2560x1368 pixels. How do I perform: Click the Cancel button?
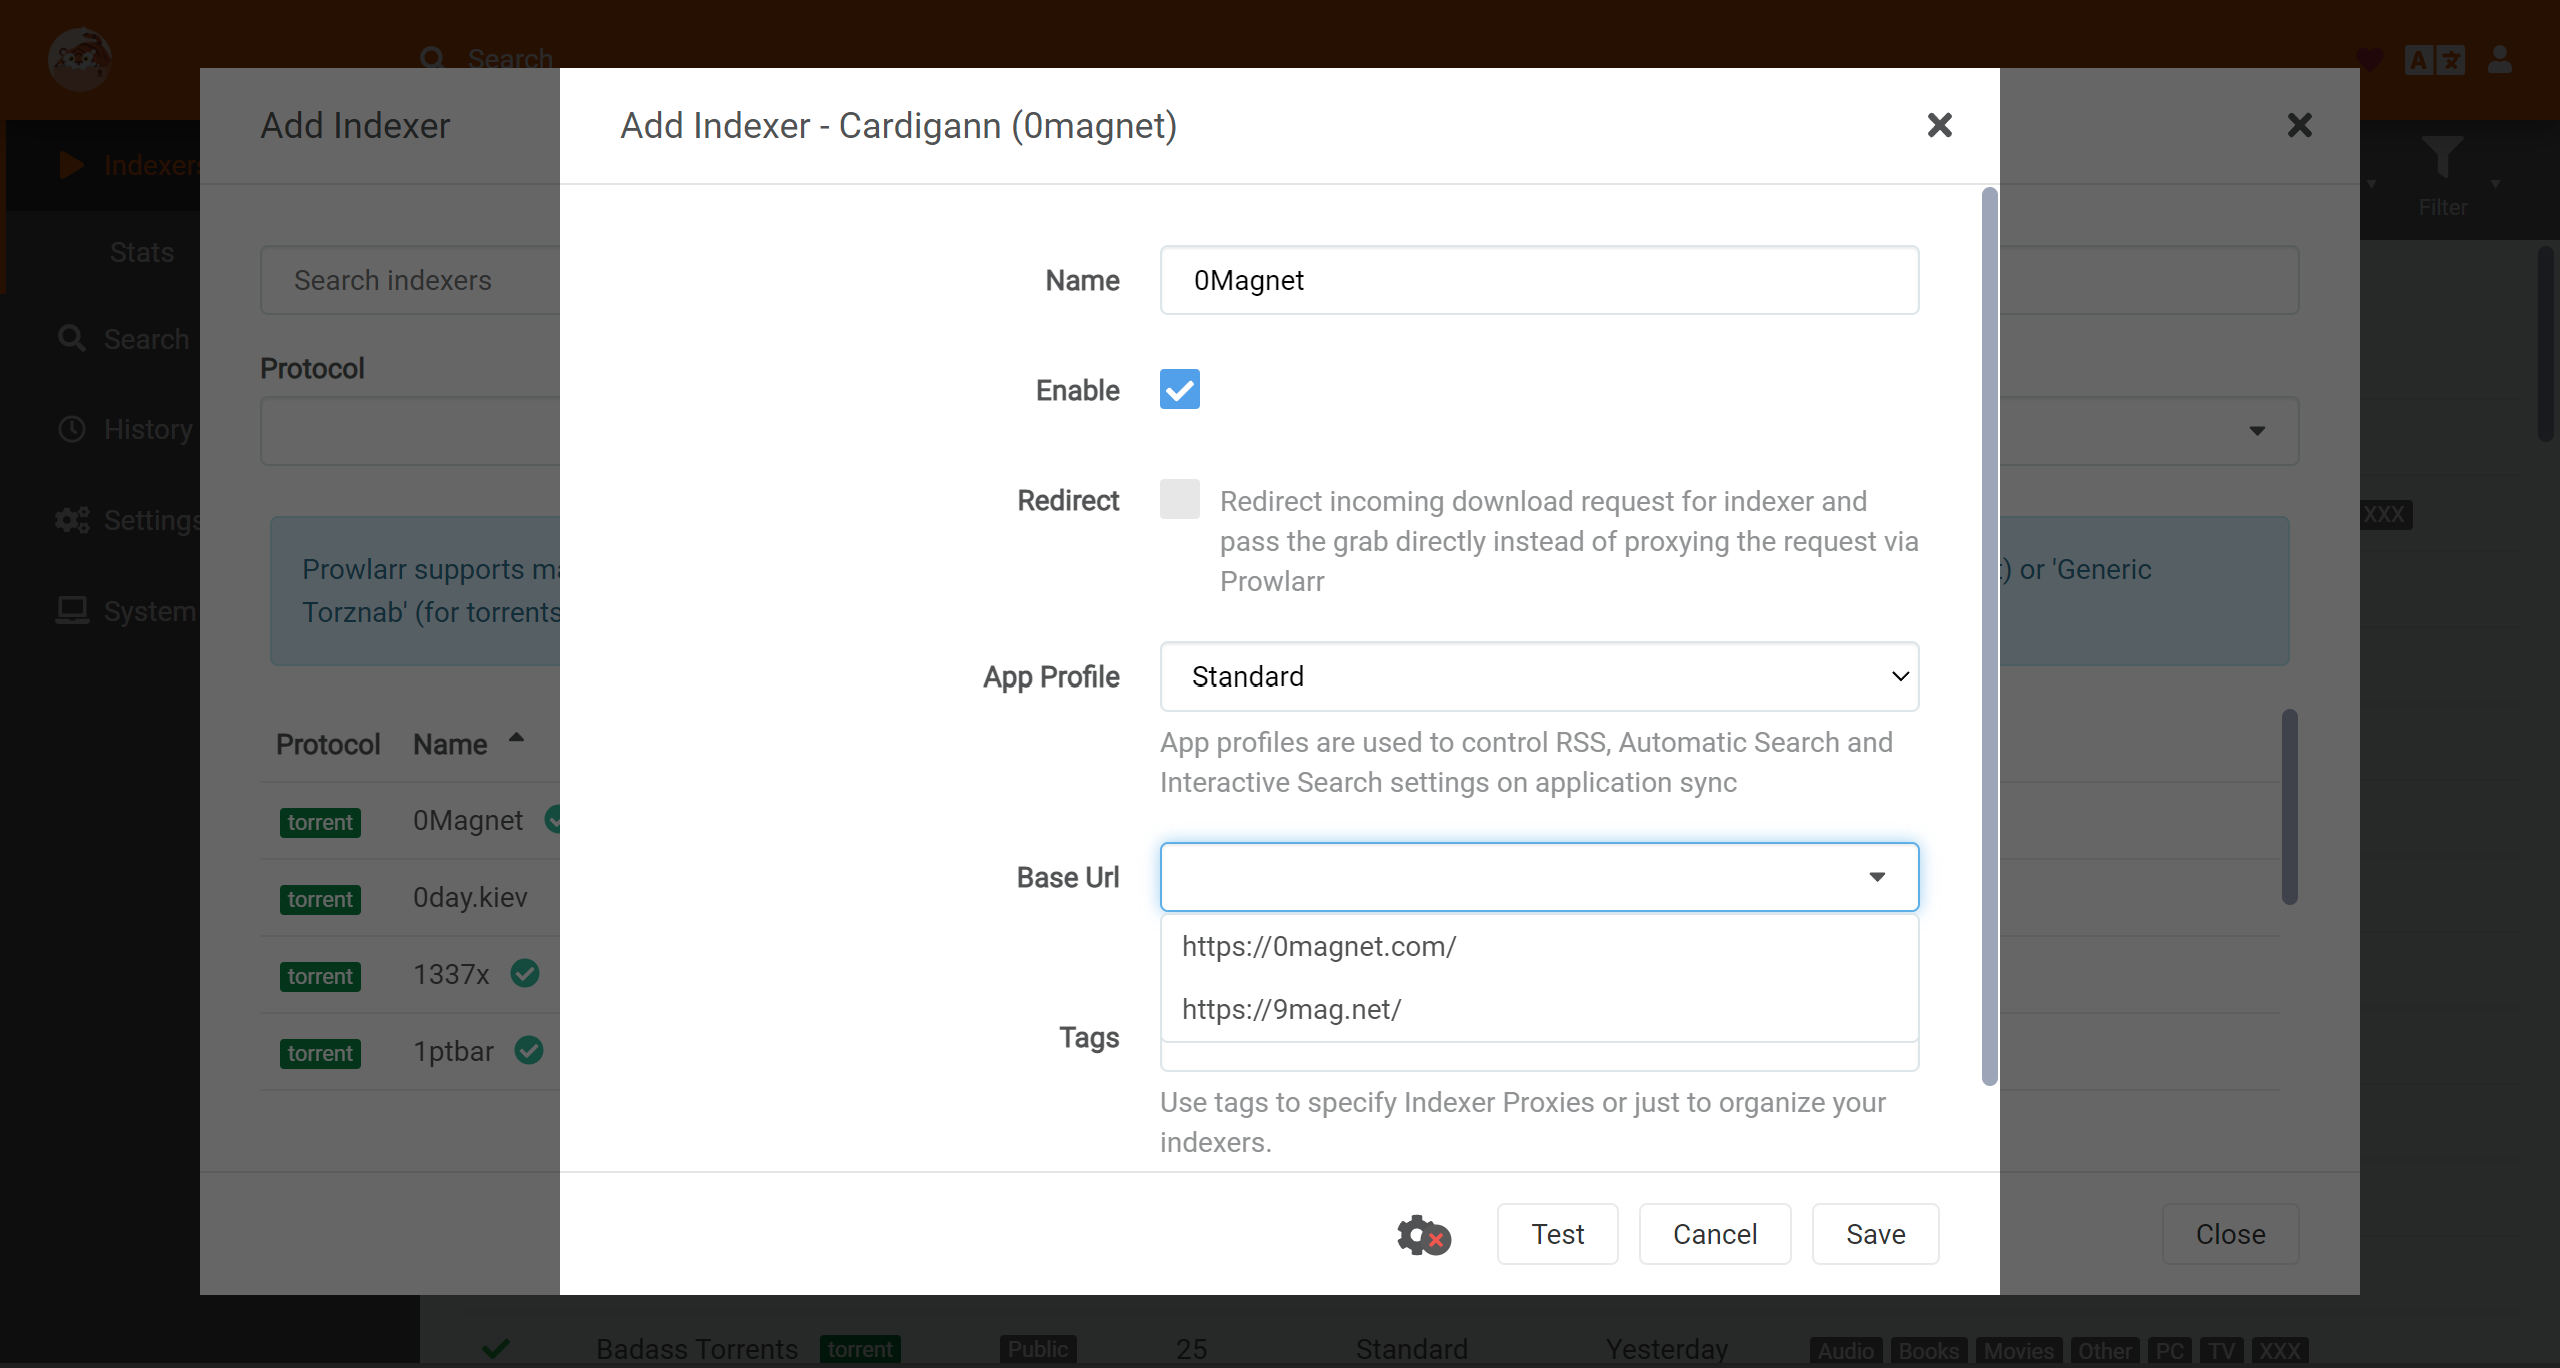[x=1714, y=1234]
